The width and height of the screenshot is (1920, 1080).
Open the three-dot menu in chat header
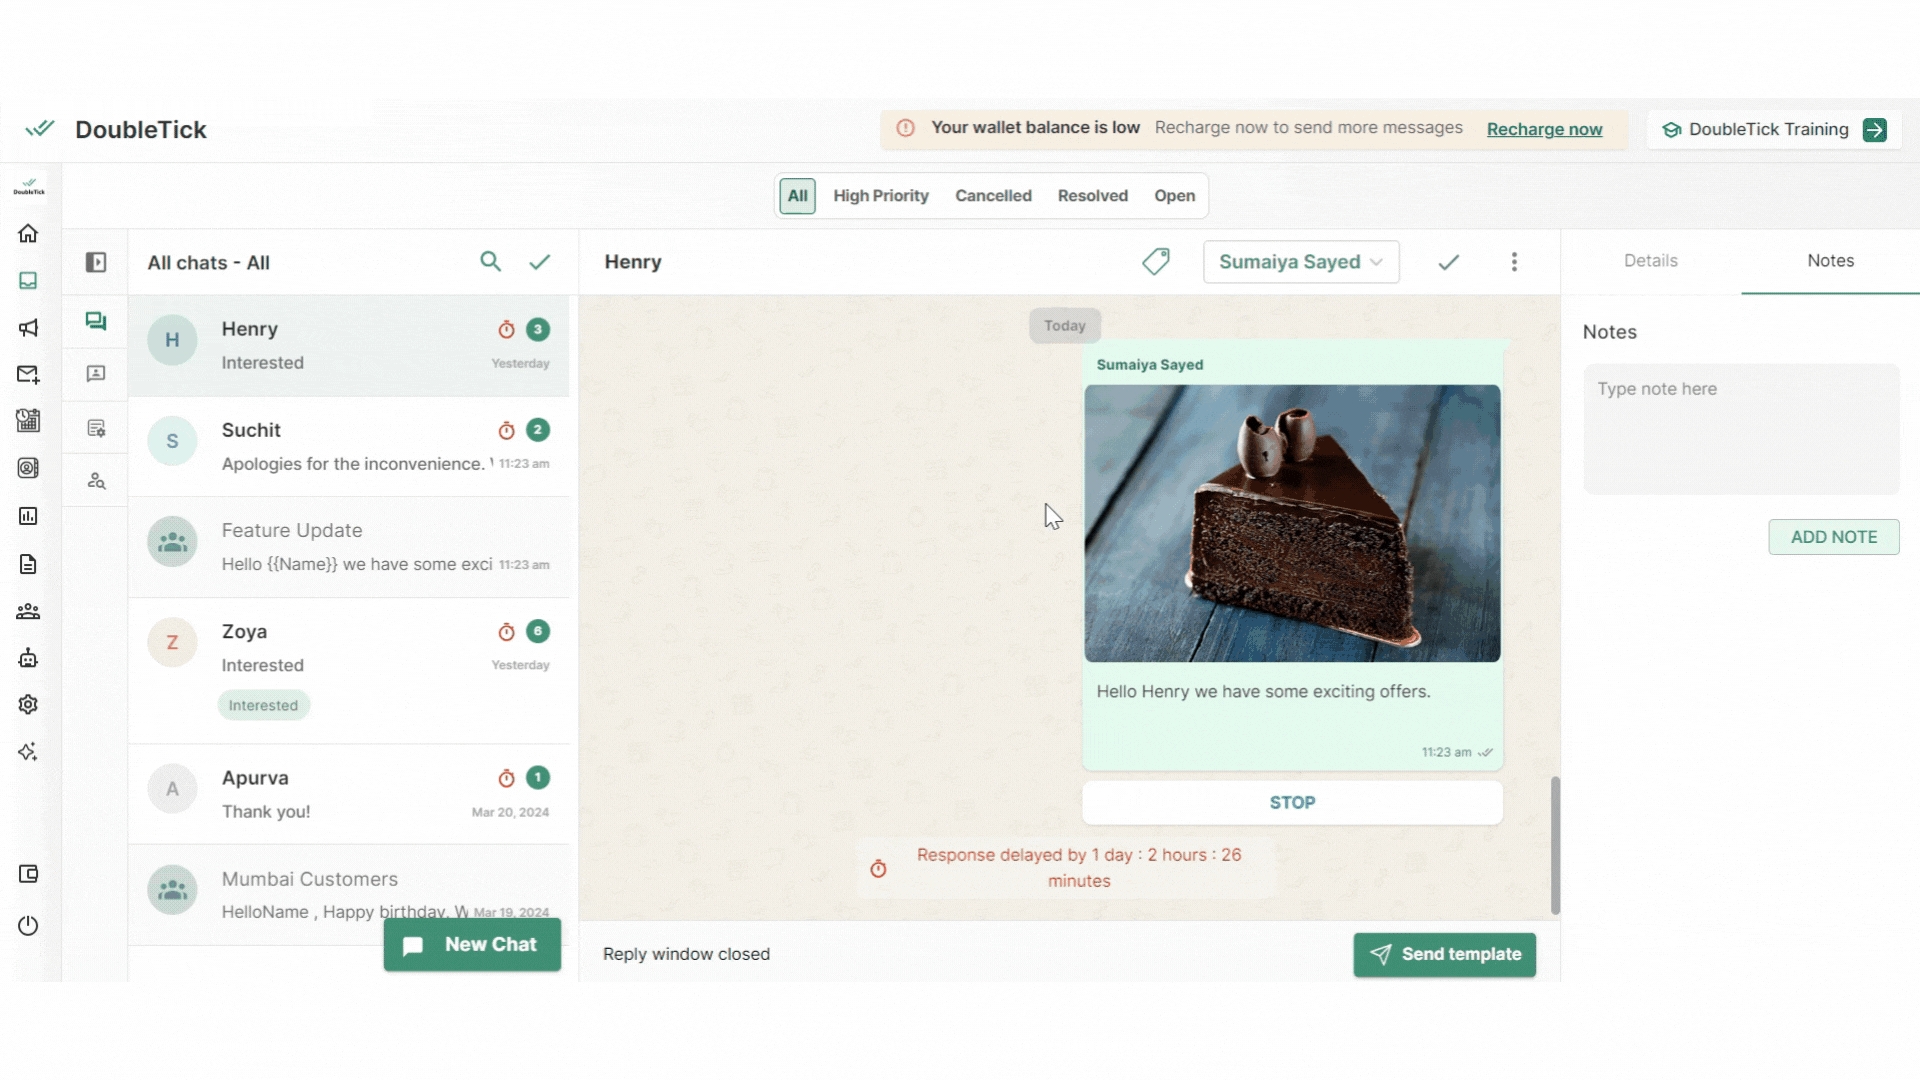coord(1514,262)
